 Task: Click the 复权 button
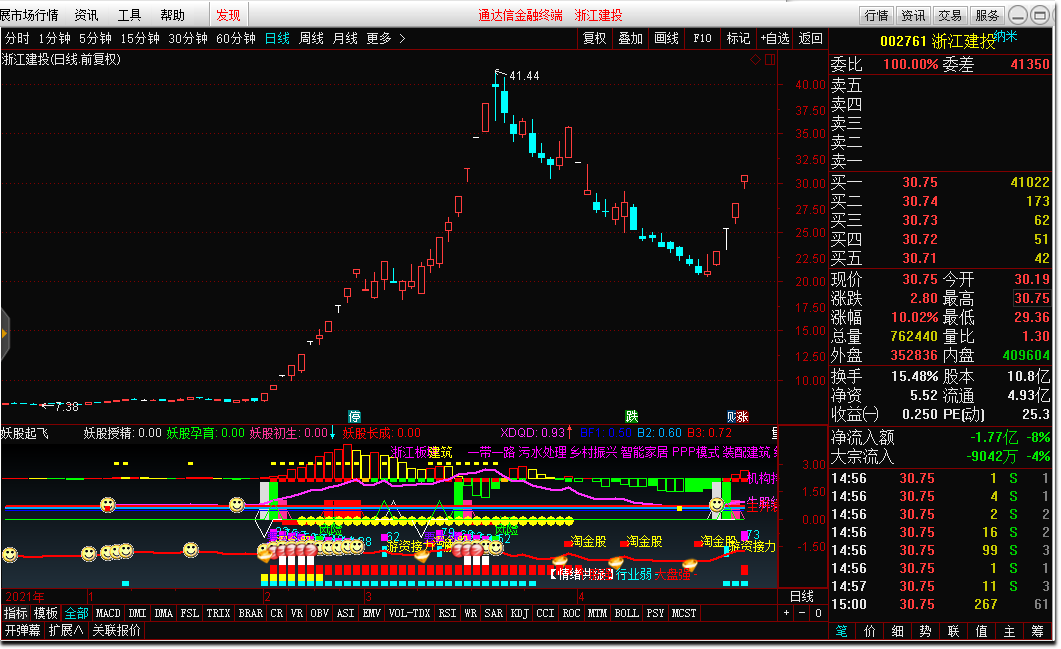click(595, 39)
